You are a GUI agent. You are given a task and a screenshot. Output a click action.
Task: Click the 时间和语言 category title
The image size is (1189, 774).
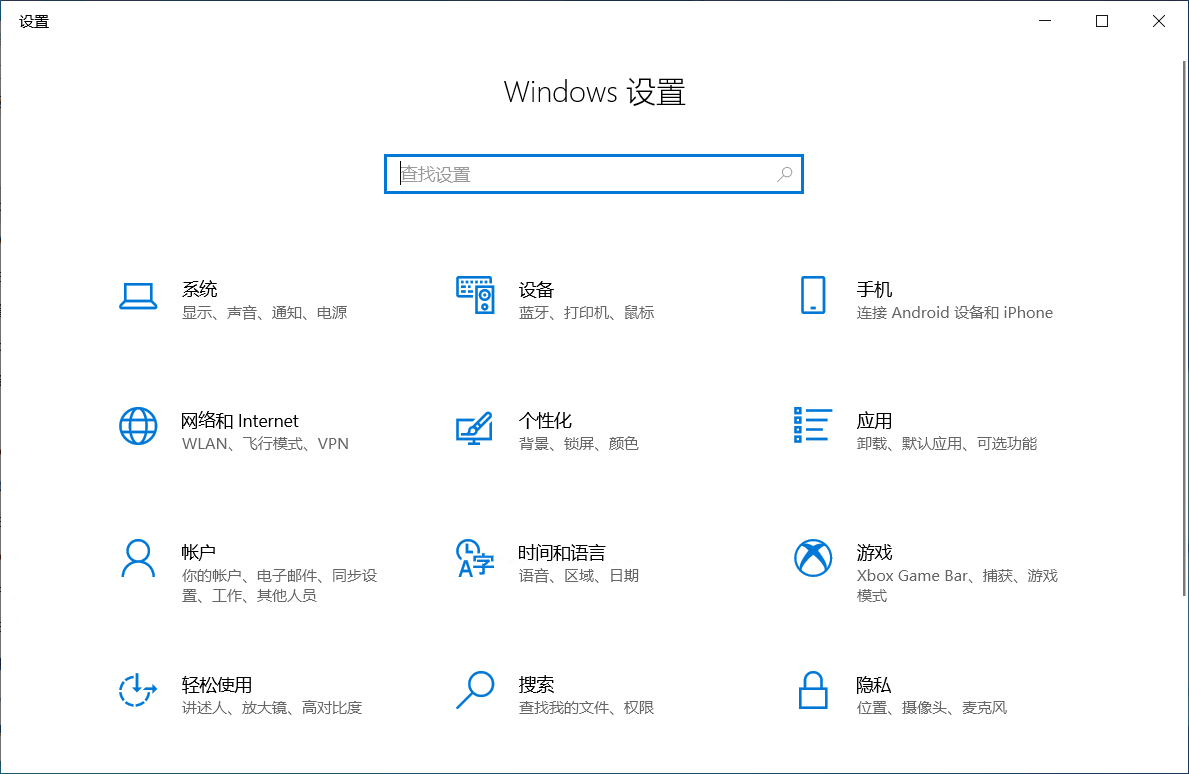[562, 553]
